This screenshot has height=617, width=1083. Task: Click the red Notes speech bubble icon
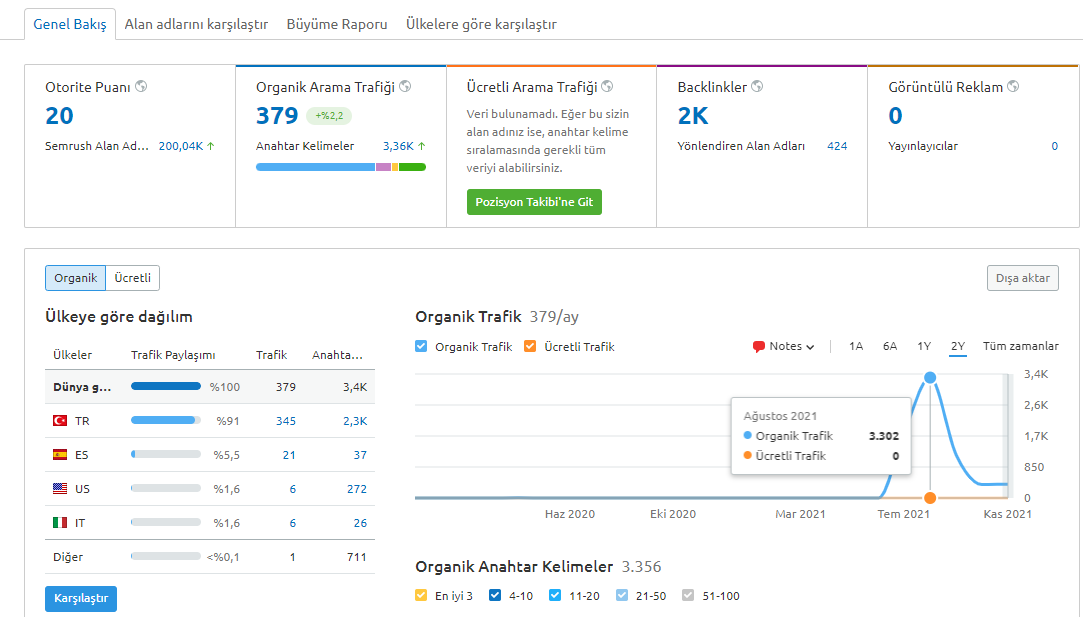[x=758, y=347]
